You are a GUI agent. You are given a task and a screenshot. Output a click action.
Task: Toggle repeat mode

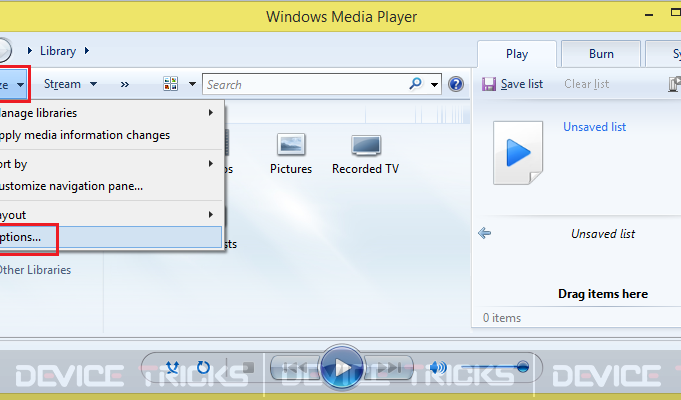[x=203, y=367]
